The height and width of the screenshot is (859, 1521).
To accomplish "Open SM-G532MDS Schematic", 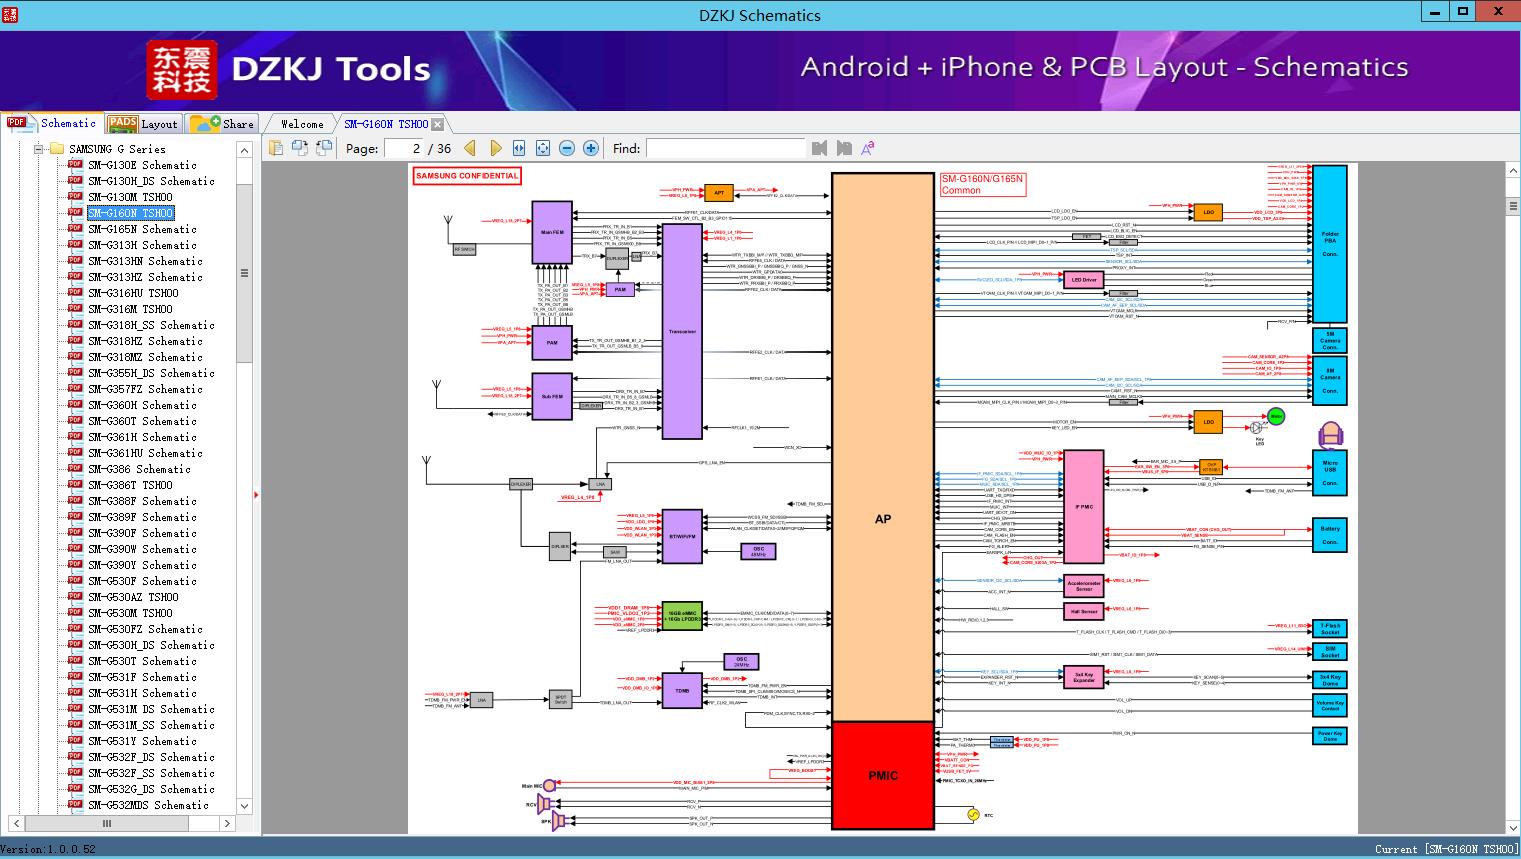I will click(148, 805).
